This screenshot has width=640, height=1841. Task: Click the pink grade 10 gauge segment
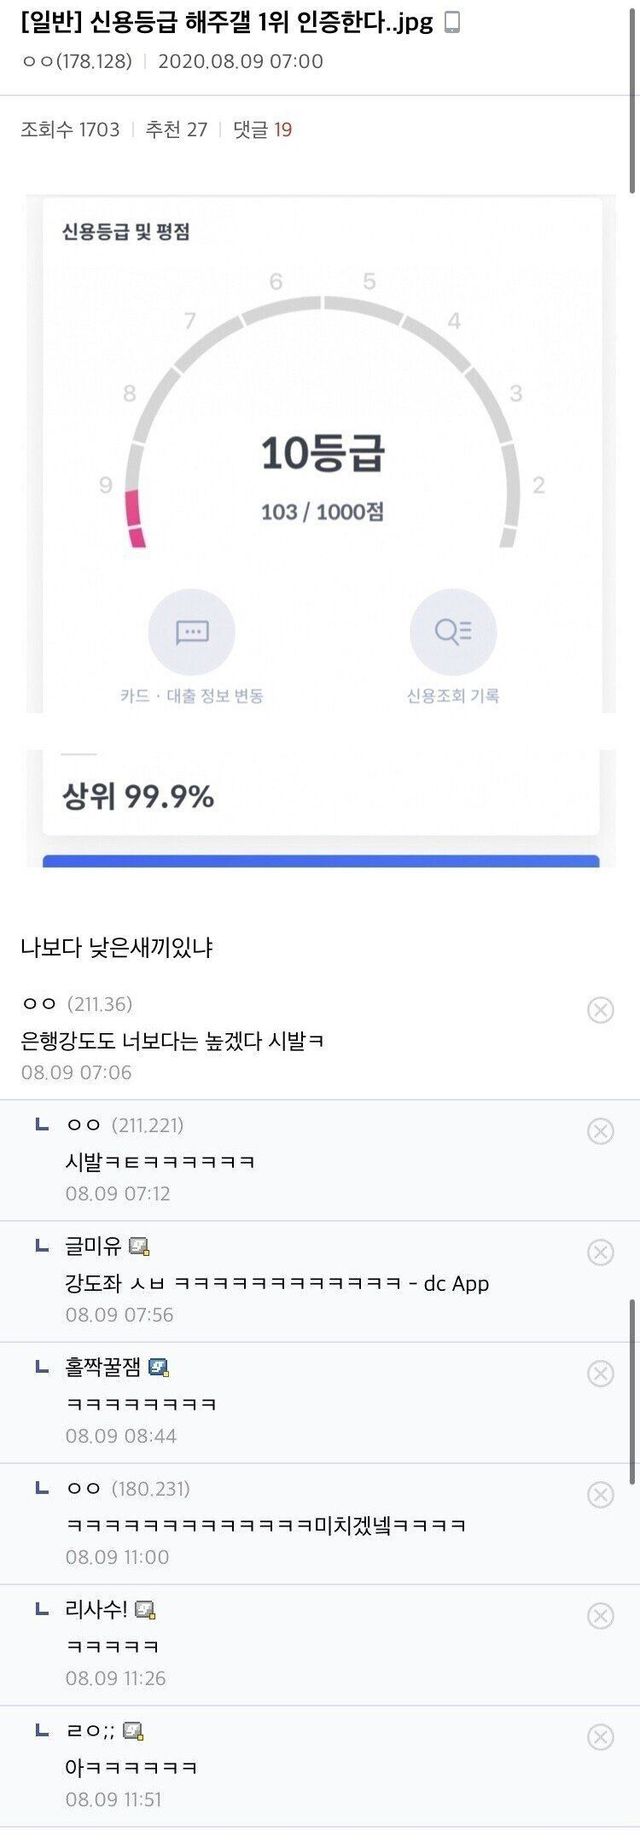pos(134,518)
